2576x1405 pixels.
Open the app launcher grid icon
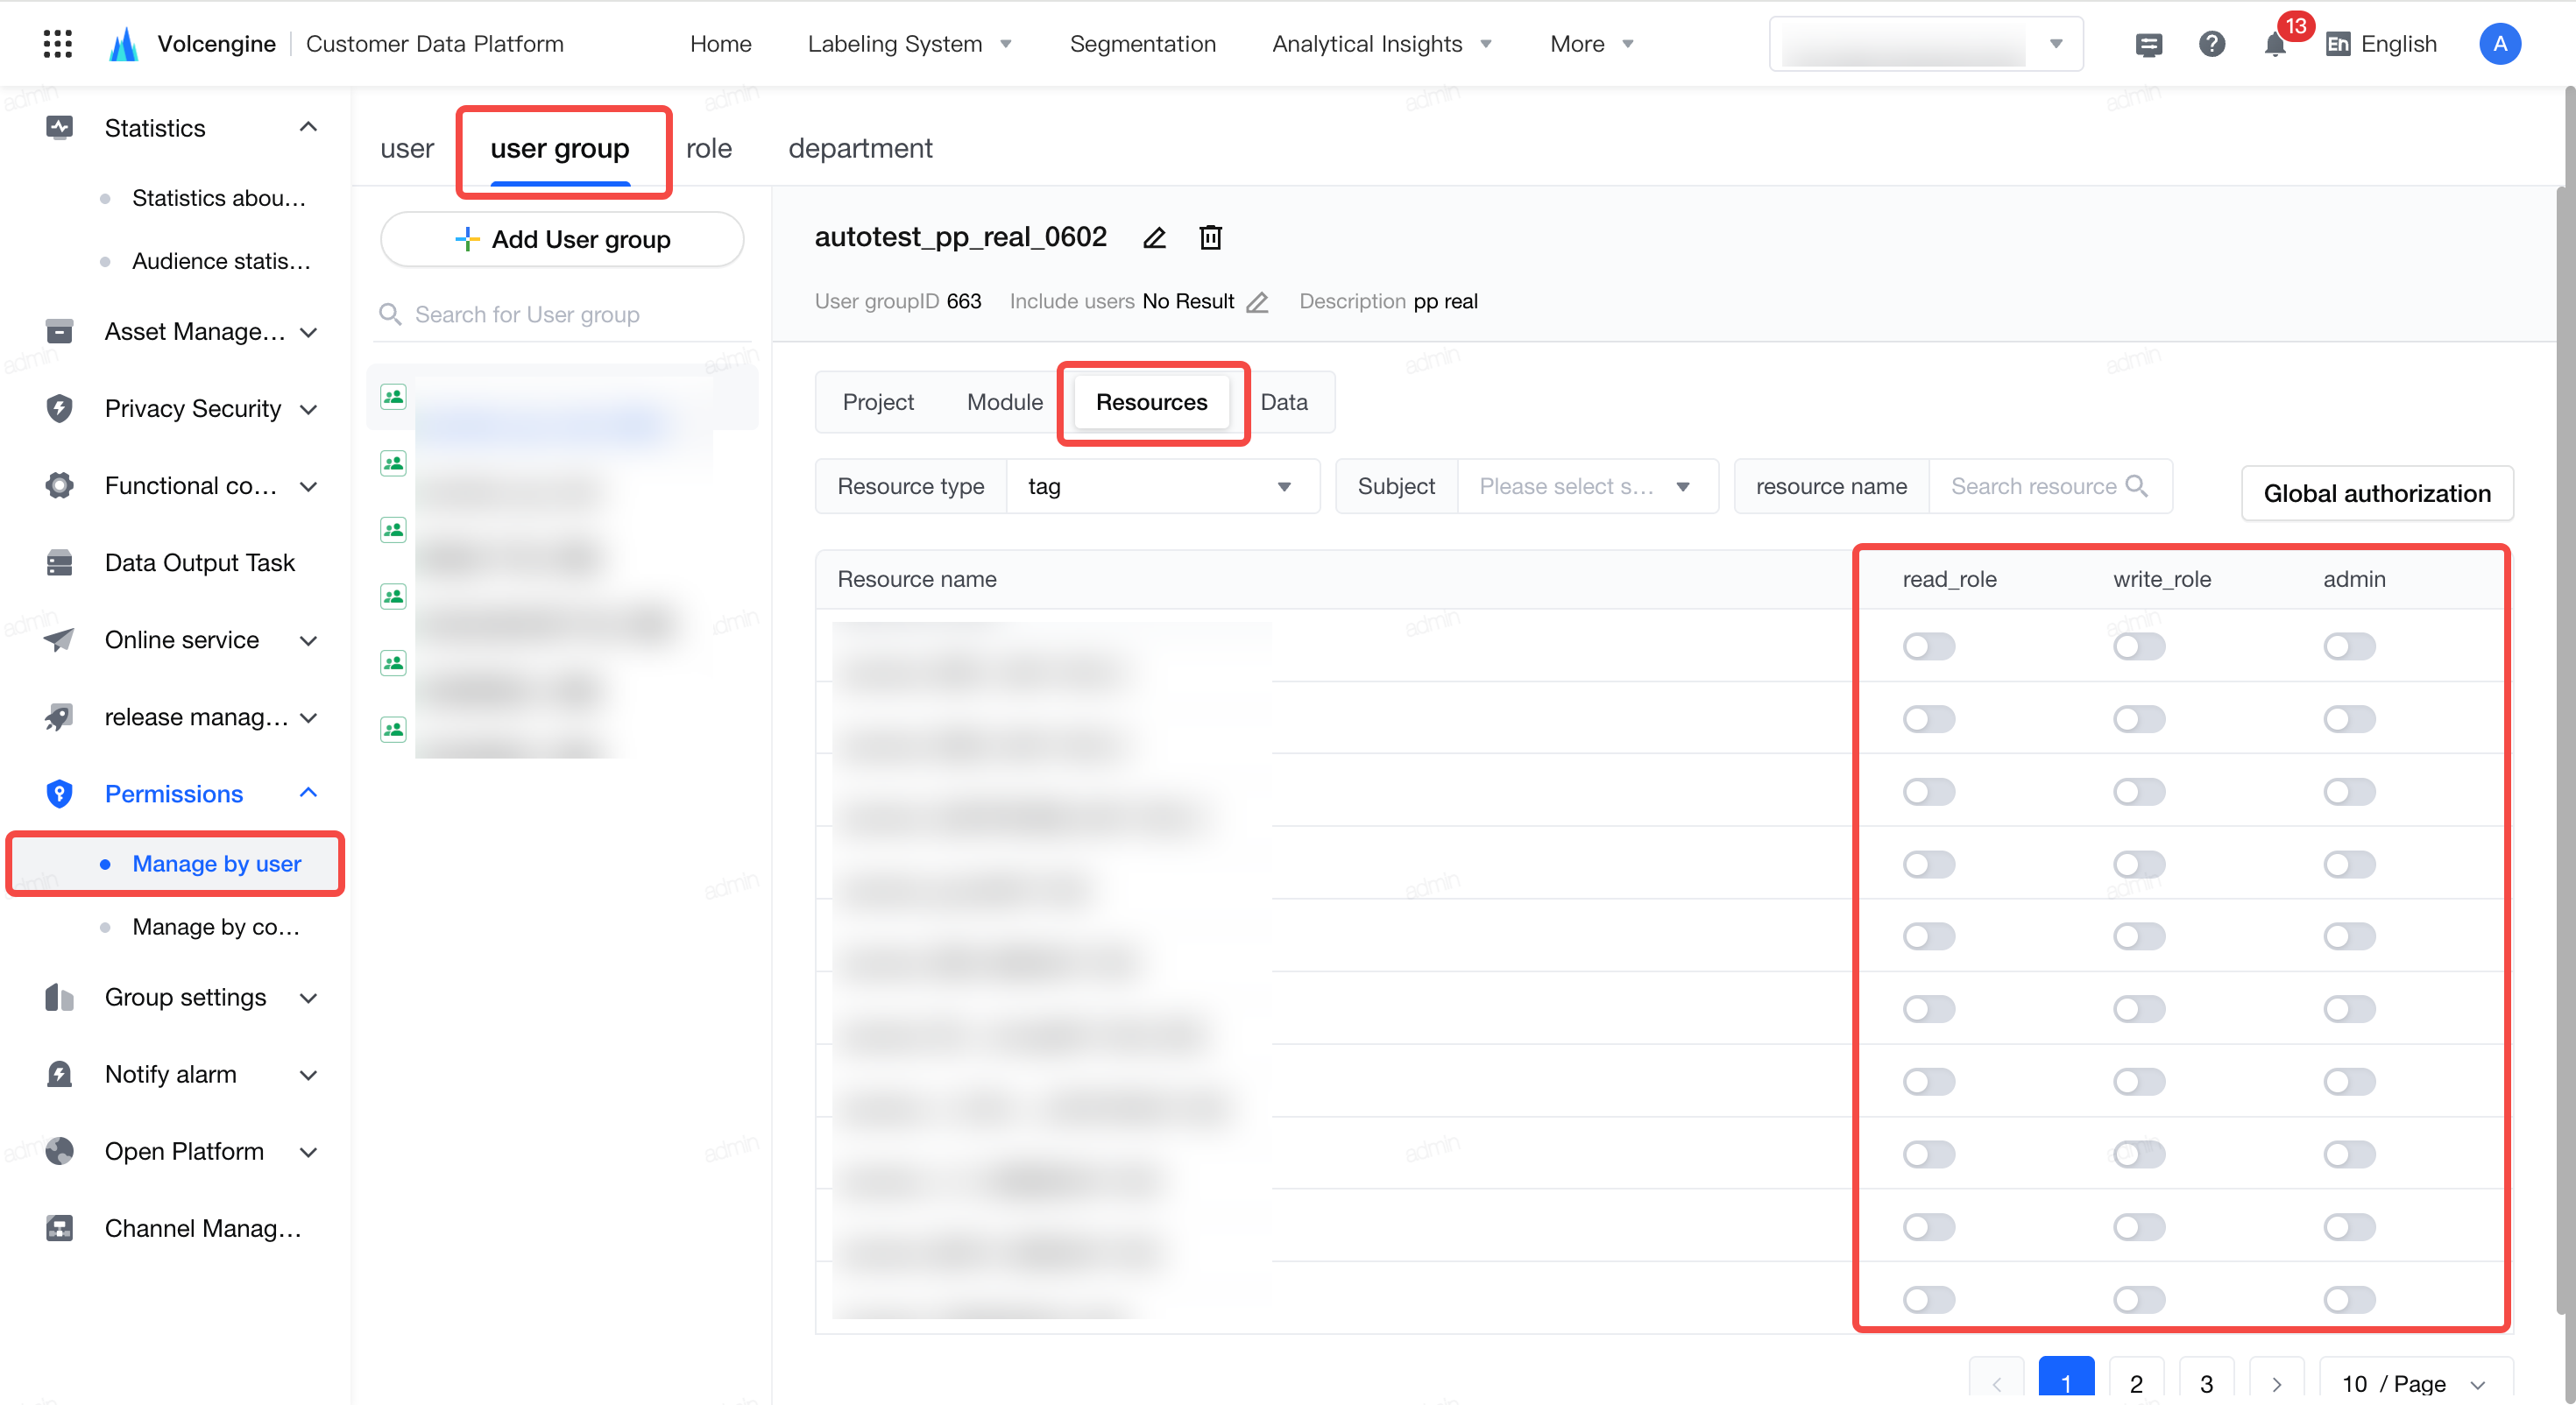click(x=58, y=43)
